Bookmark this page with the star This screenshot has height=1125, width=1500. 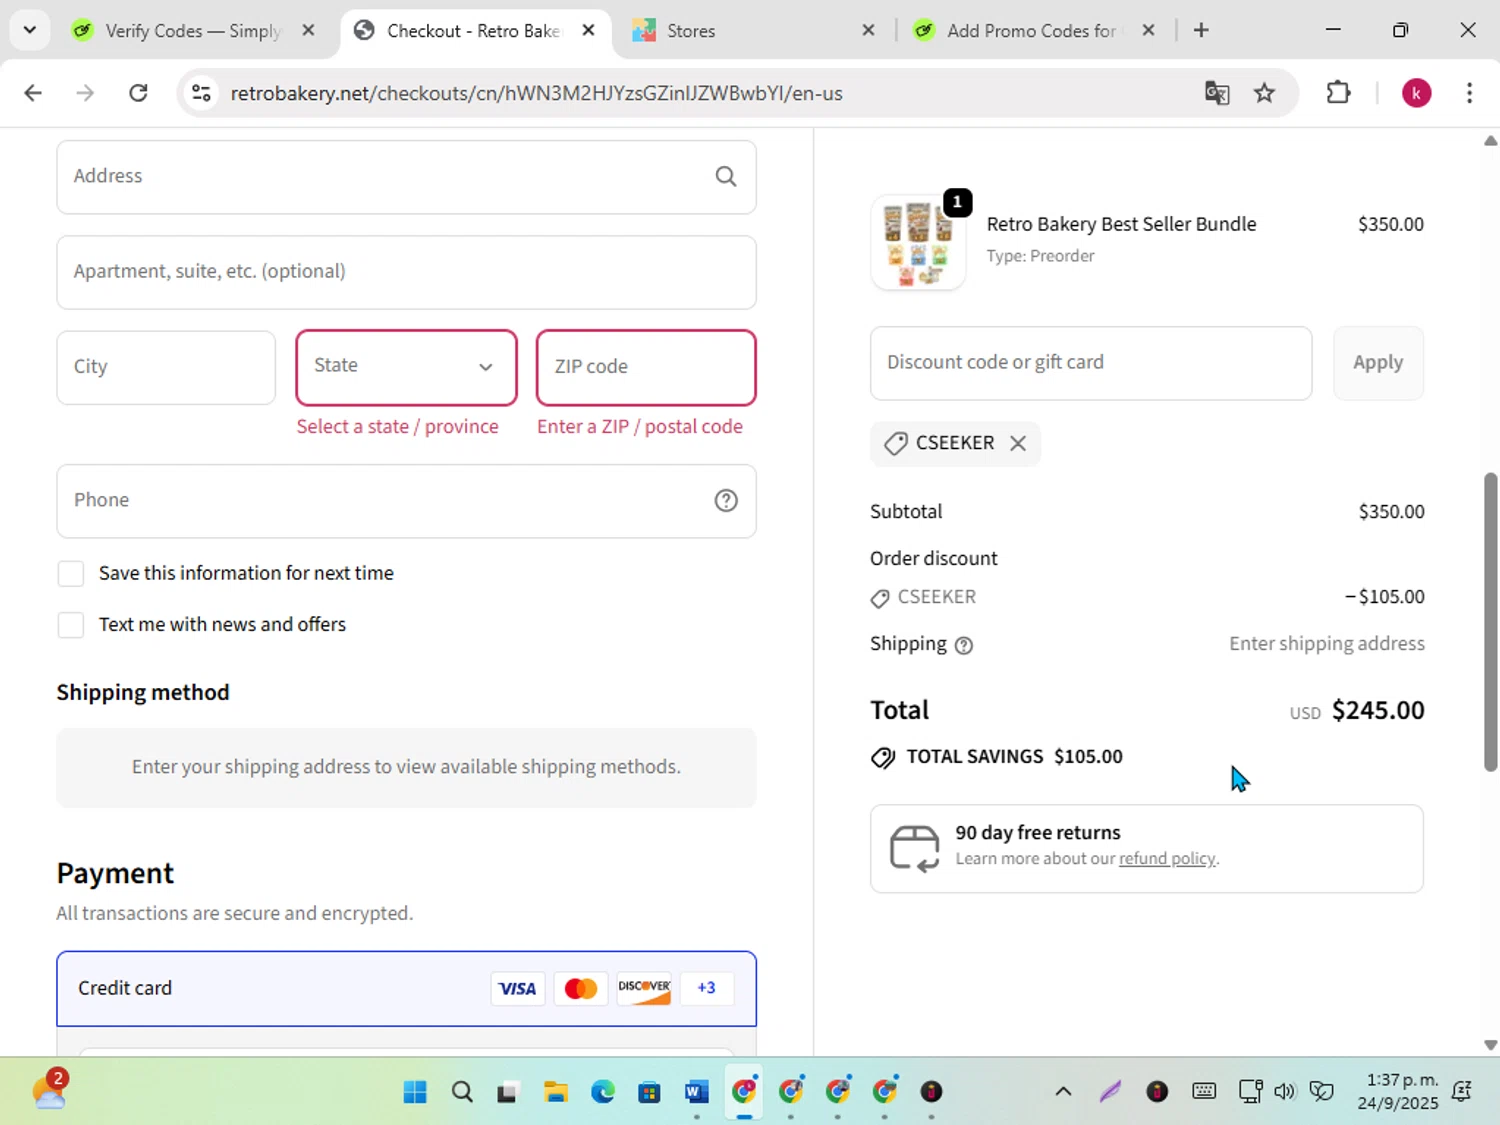1265,93
